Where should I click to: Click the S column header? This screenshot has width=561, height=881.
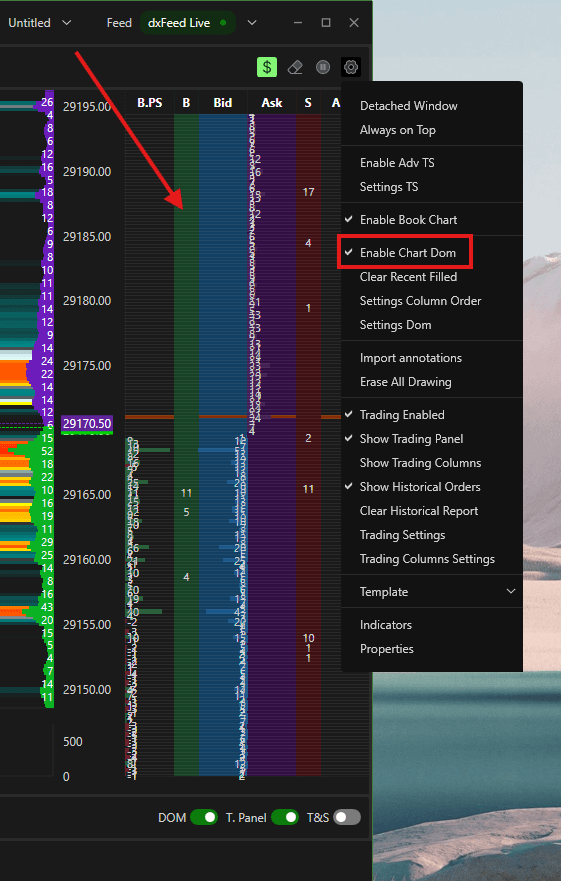pyautogui.click(x=308, y=103)
